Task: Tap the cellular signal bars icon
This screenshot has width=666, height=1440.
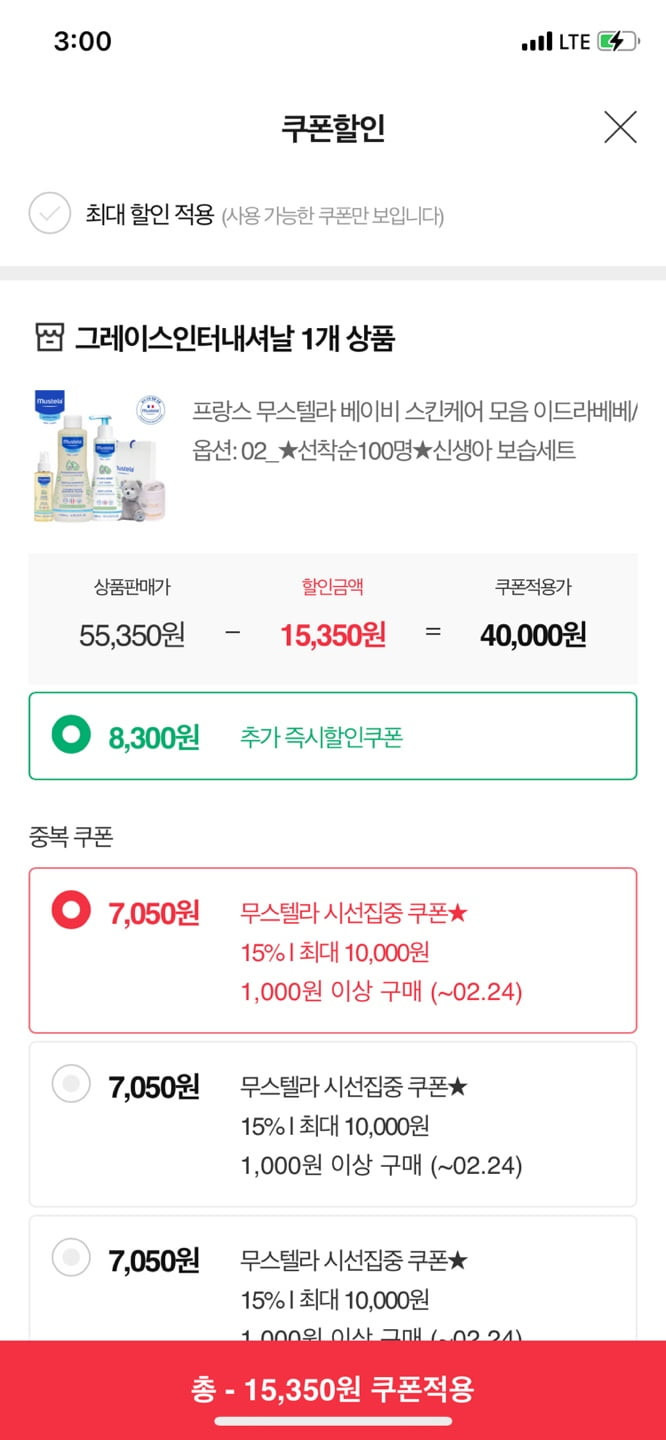Action: [536, 42]
